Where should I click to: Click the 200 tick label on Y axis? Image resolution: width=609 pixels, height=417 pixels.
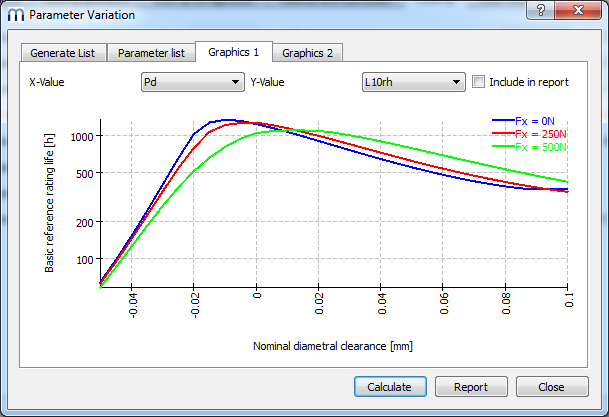coord(85,223)
